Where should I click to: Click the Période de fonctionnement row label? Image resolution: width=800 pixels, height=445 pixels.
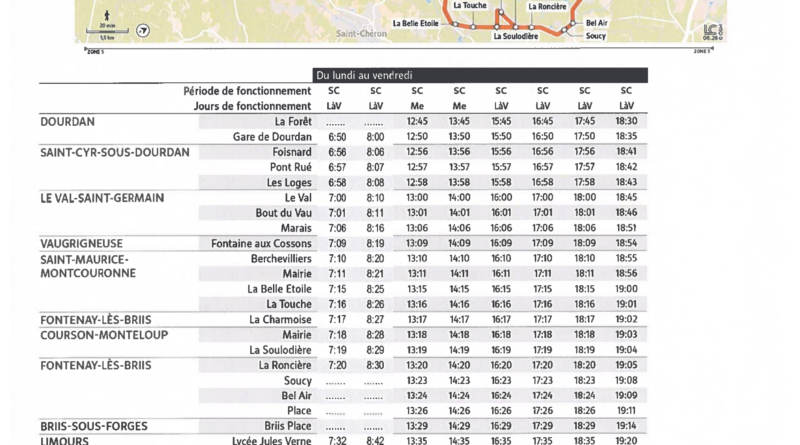tap(247, 91)
